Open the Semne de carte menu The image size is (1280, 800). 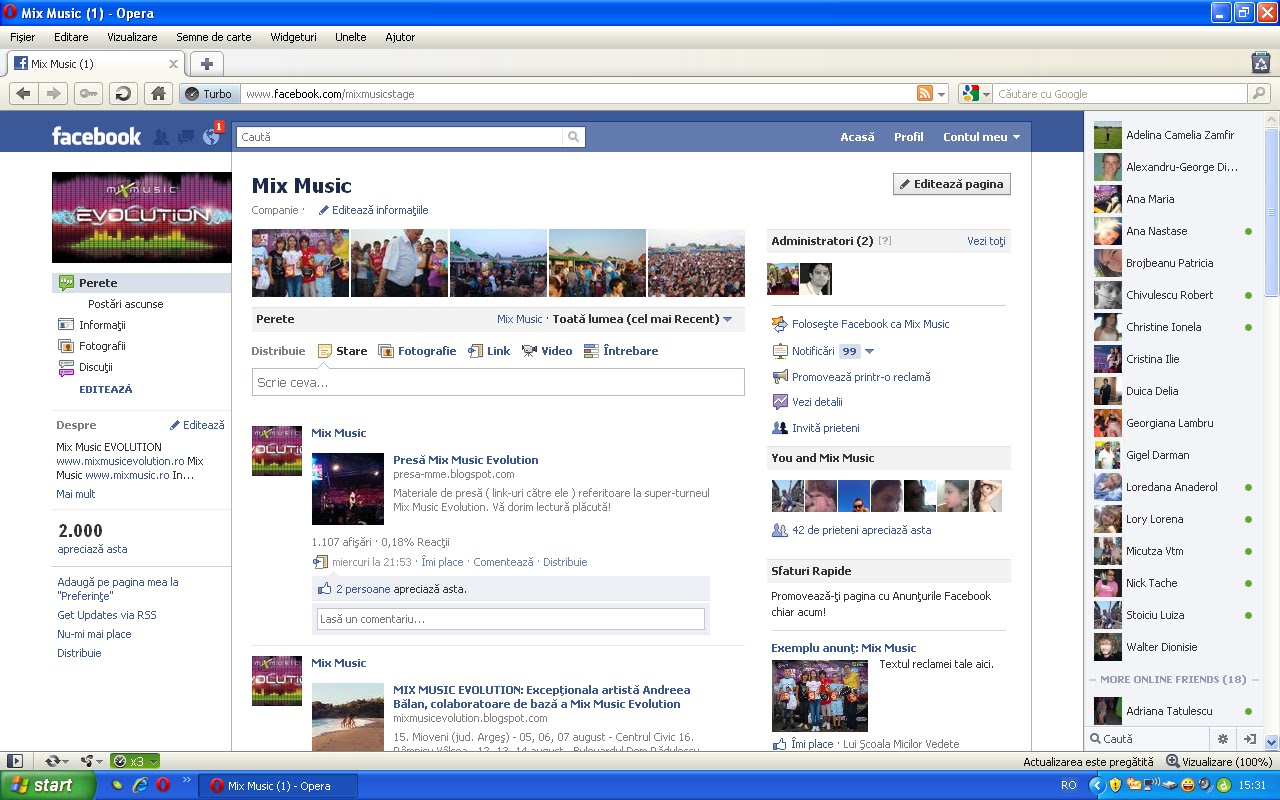(214, 37)
